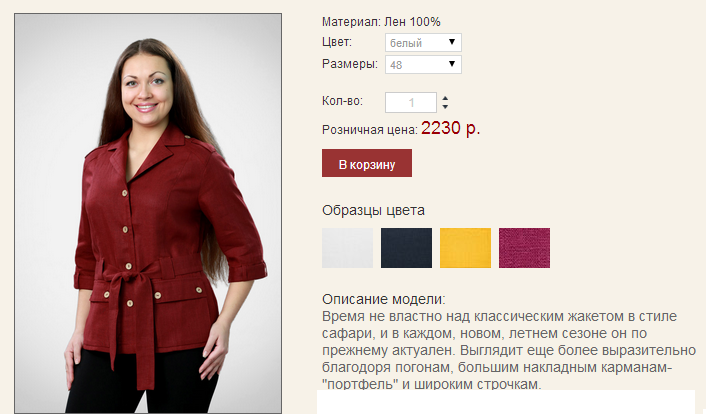Open the Размеры dropdown showing 48
706x414 pixels.
click(423, 64)
